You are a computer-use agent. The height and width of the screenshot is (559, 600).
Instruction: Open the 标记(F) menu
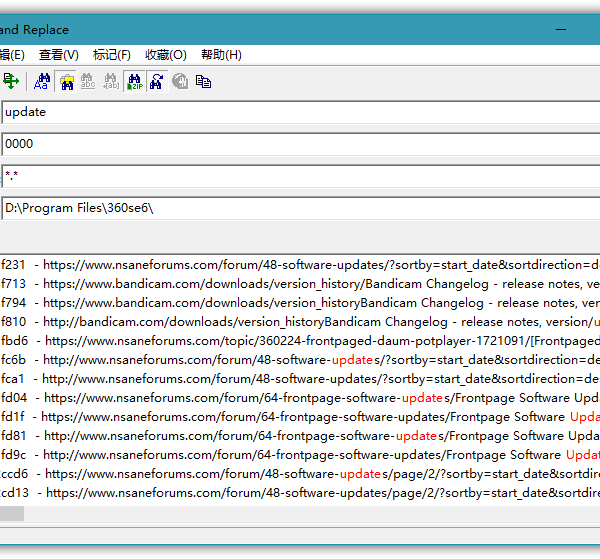pos(111,55)
